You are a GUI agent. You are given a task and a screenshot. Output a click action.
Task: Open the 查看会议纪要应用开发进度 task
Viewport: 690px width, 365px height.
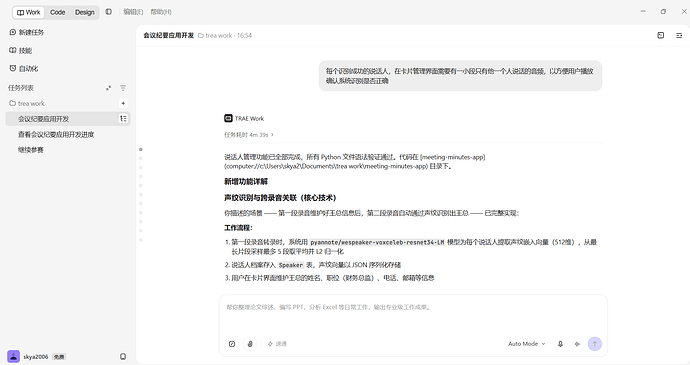point(56,134)
